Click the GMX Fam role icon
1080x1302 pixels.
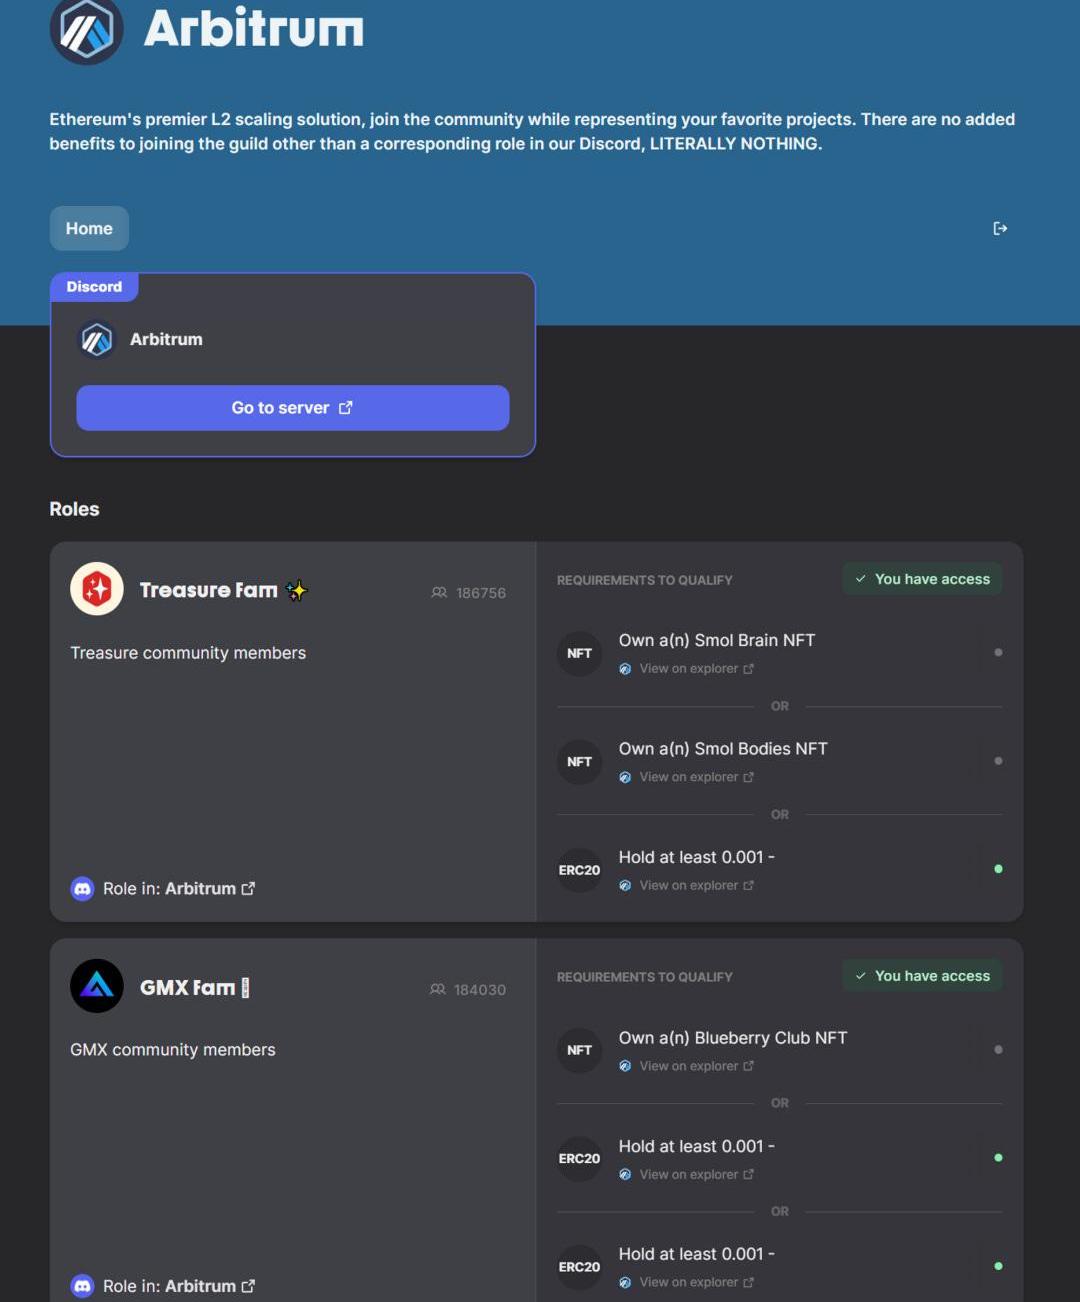[97, 986]
